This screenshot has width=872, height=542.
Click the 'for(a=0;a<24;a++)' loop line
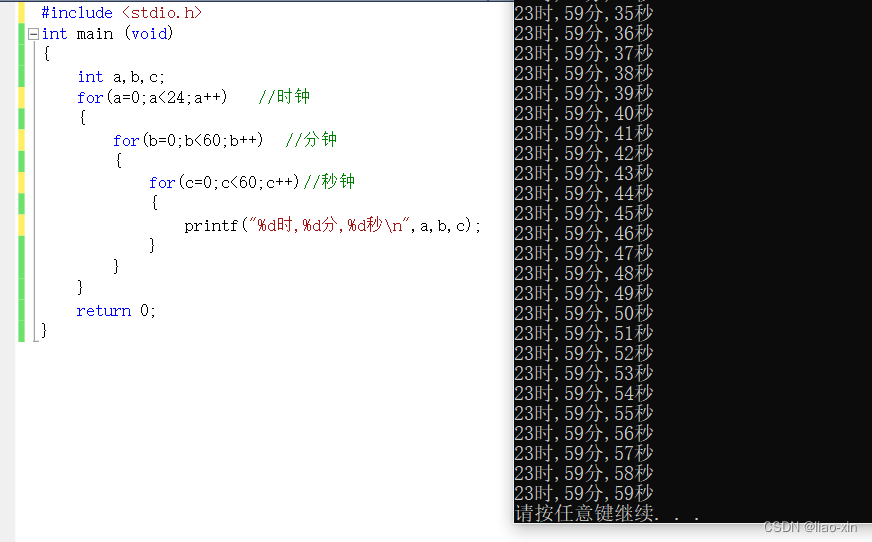tap(152, 97)
